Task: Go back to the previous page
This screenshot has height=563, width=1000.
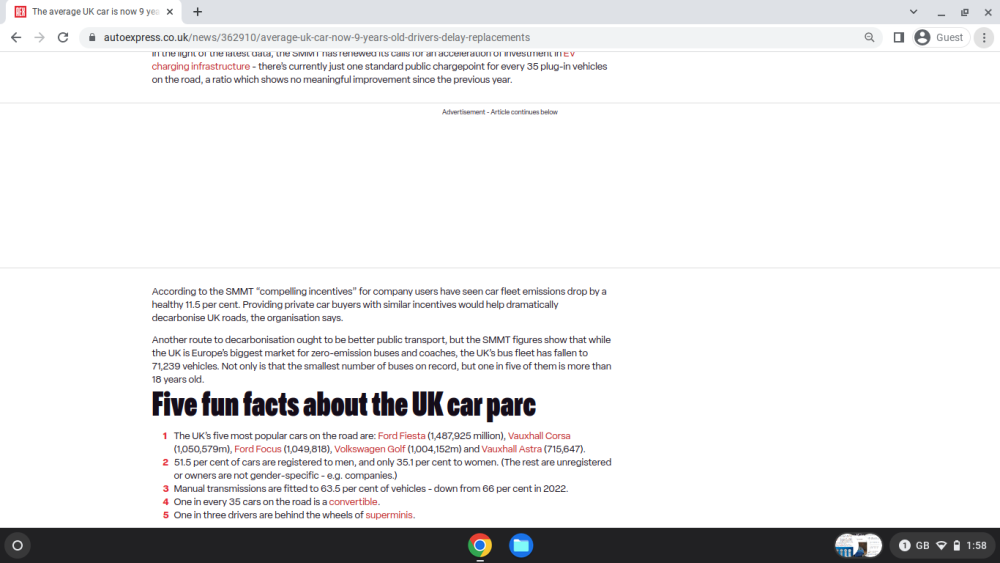Action: point(16,38)
